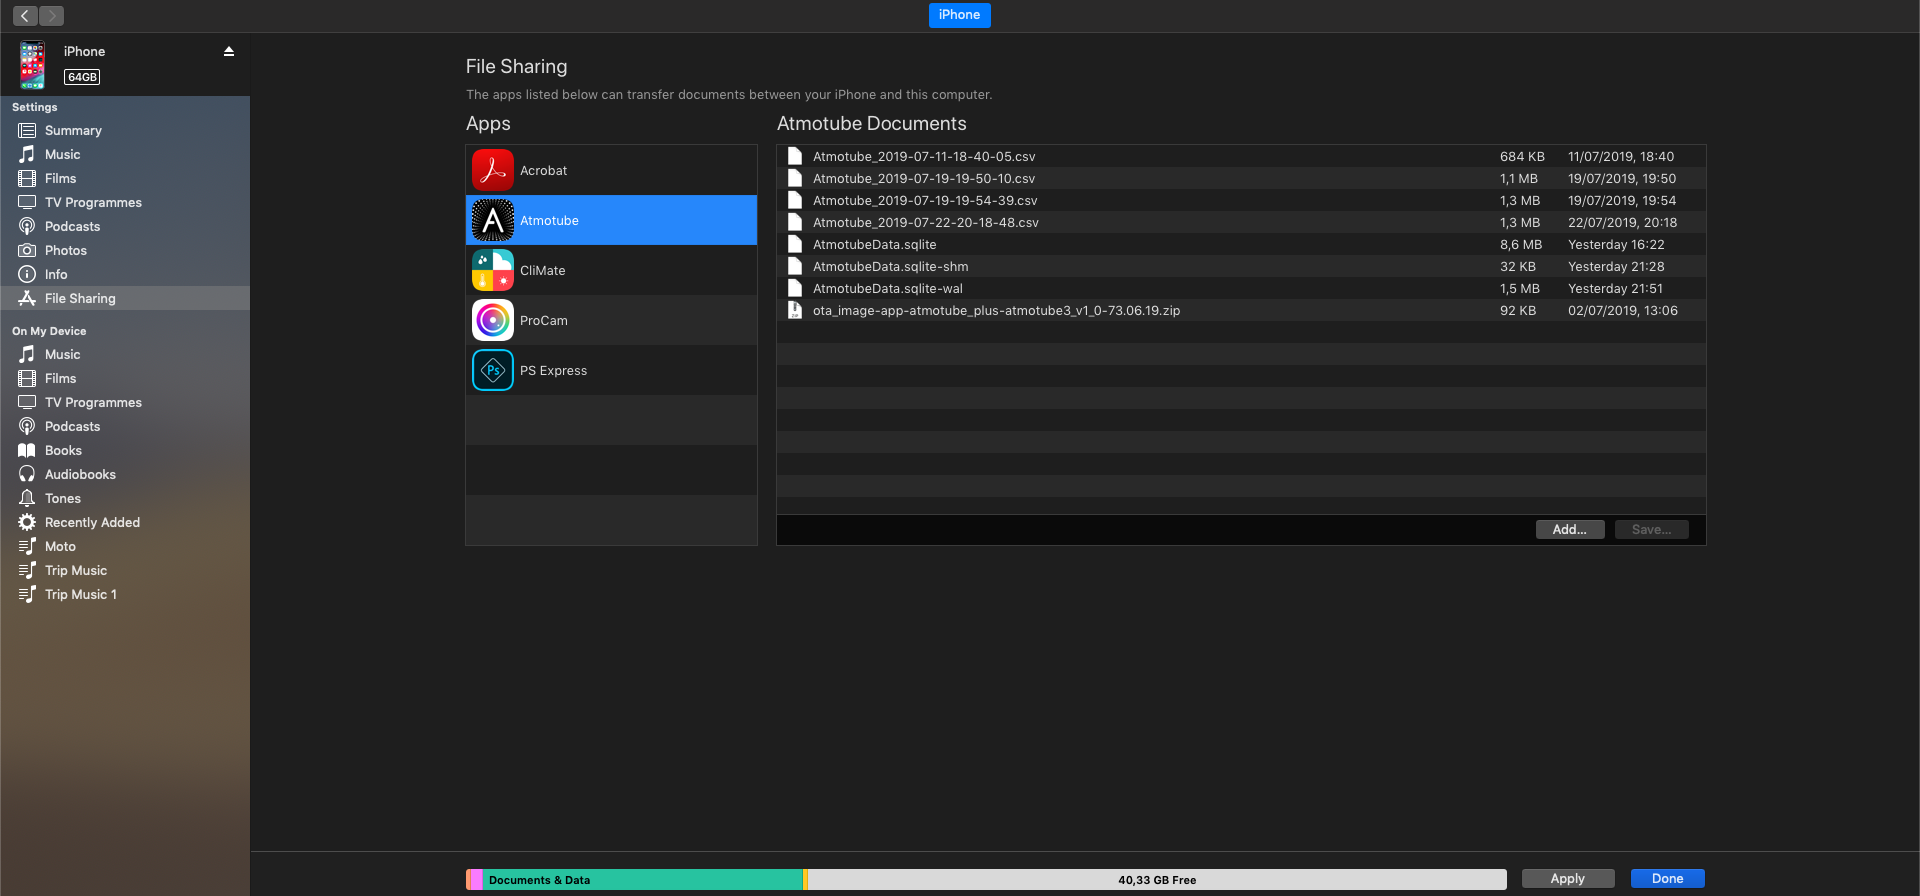Select the PS Express app icon

pos(493,370)
